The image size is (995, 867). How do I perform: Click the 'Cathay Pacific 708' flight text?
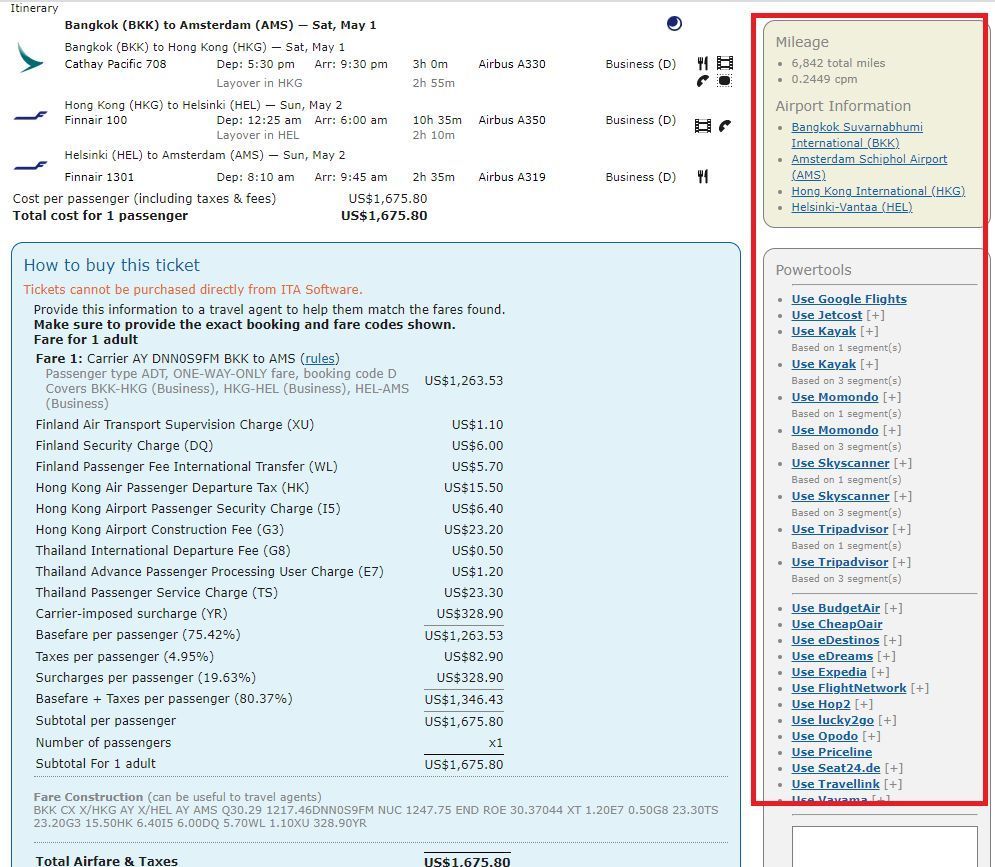point(115,64)
